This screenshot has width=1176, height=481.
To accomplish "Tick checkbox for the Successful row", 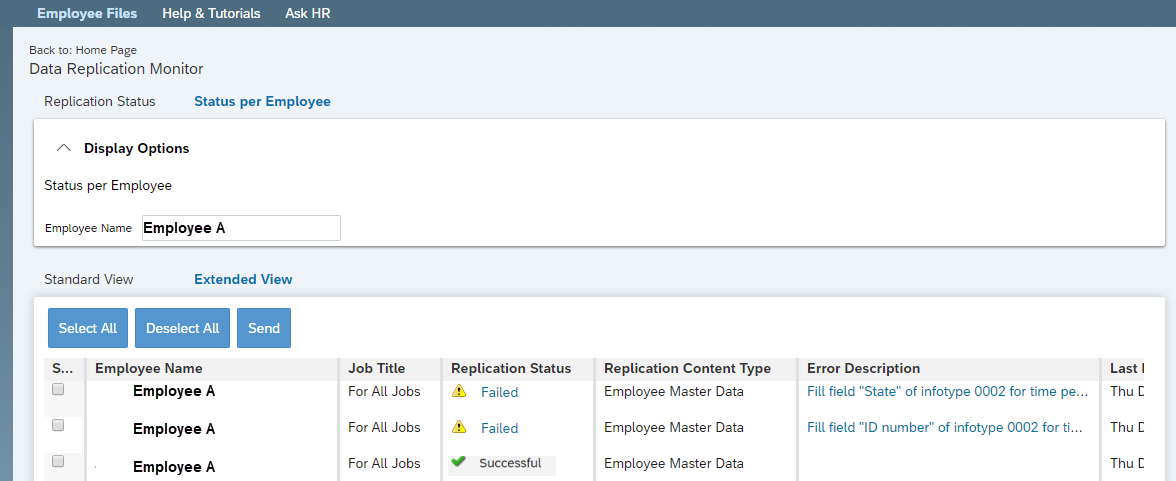I will pos(58,461).
